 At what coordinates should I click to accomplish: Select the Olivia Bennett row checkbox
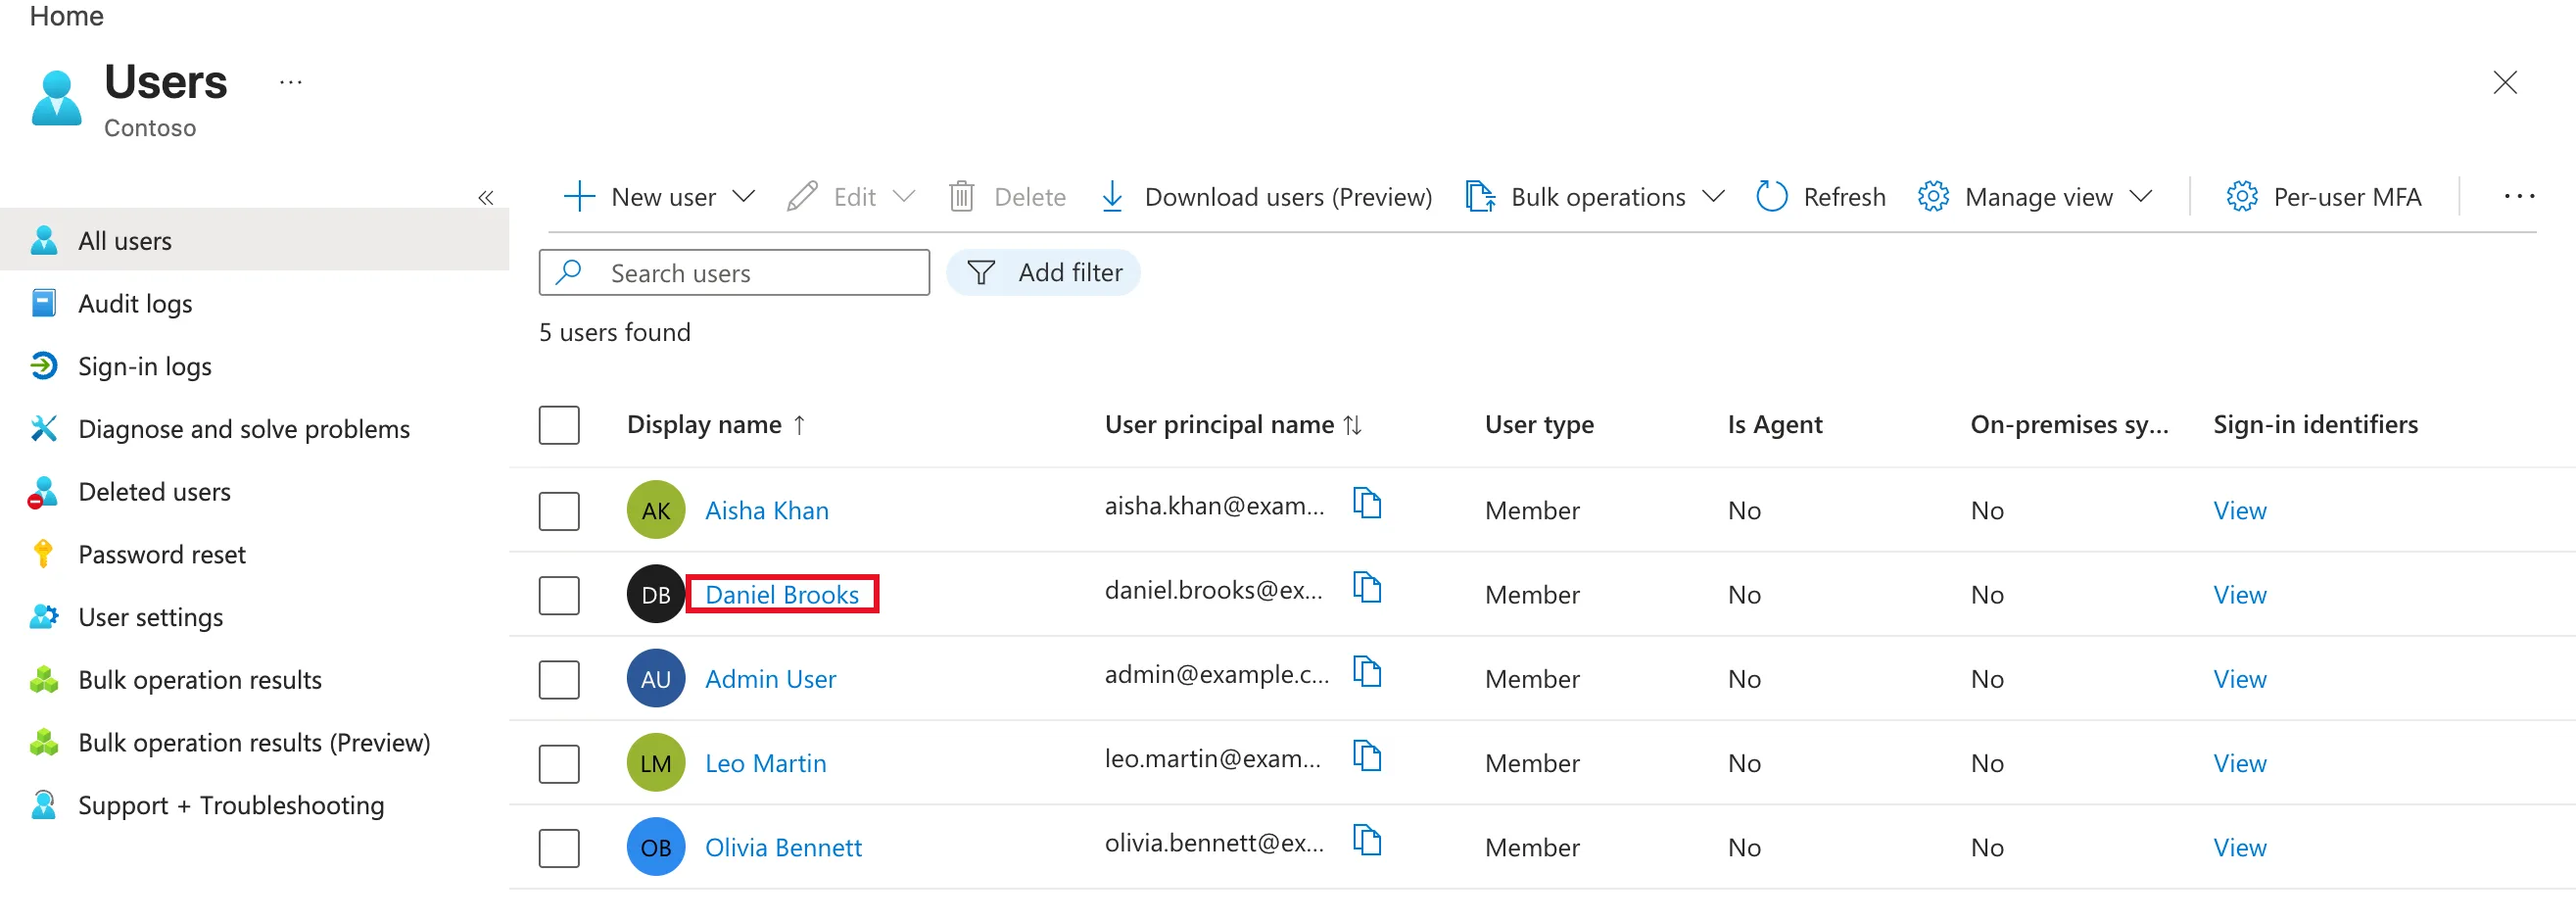(559, 847)
